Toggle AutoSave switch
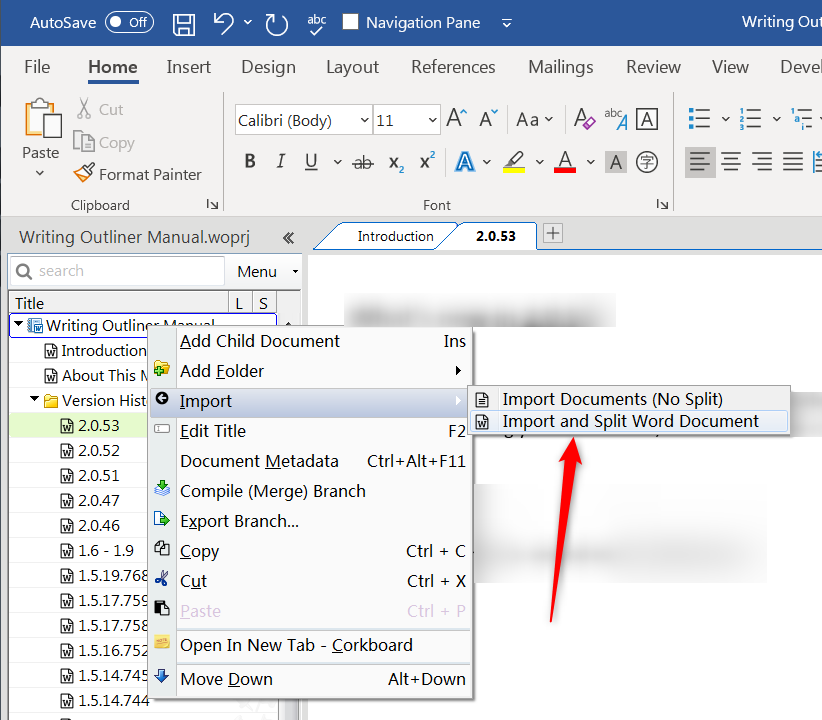 coord(129,23)
